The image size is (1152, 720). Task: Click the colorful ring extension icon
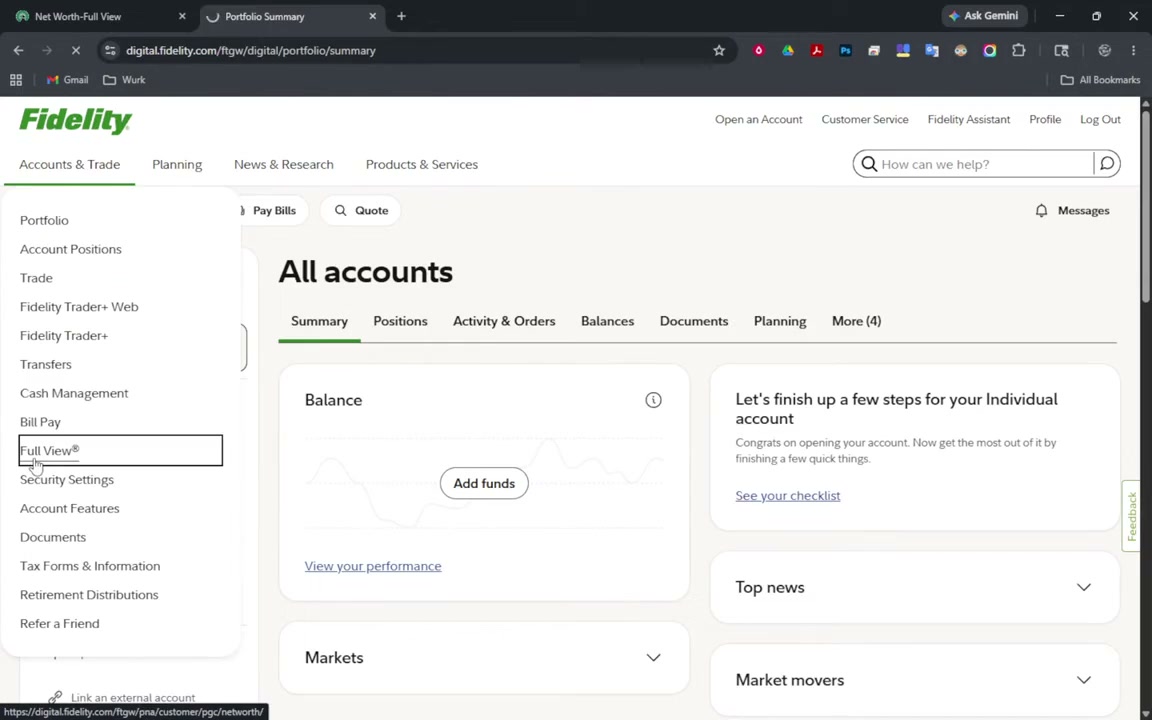point(990,51)
